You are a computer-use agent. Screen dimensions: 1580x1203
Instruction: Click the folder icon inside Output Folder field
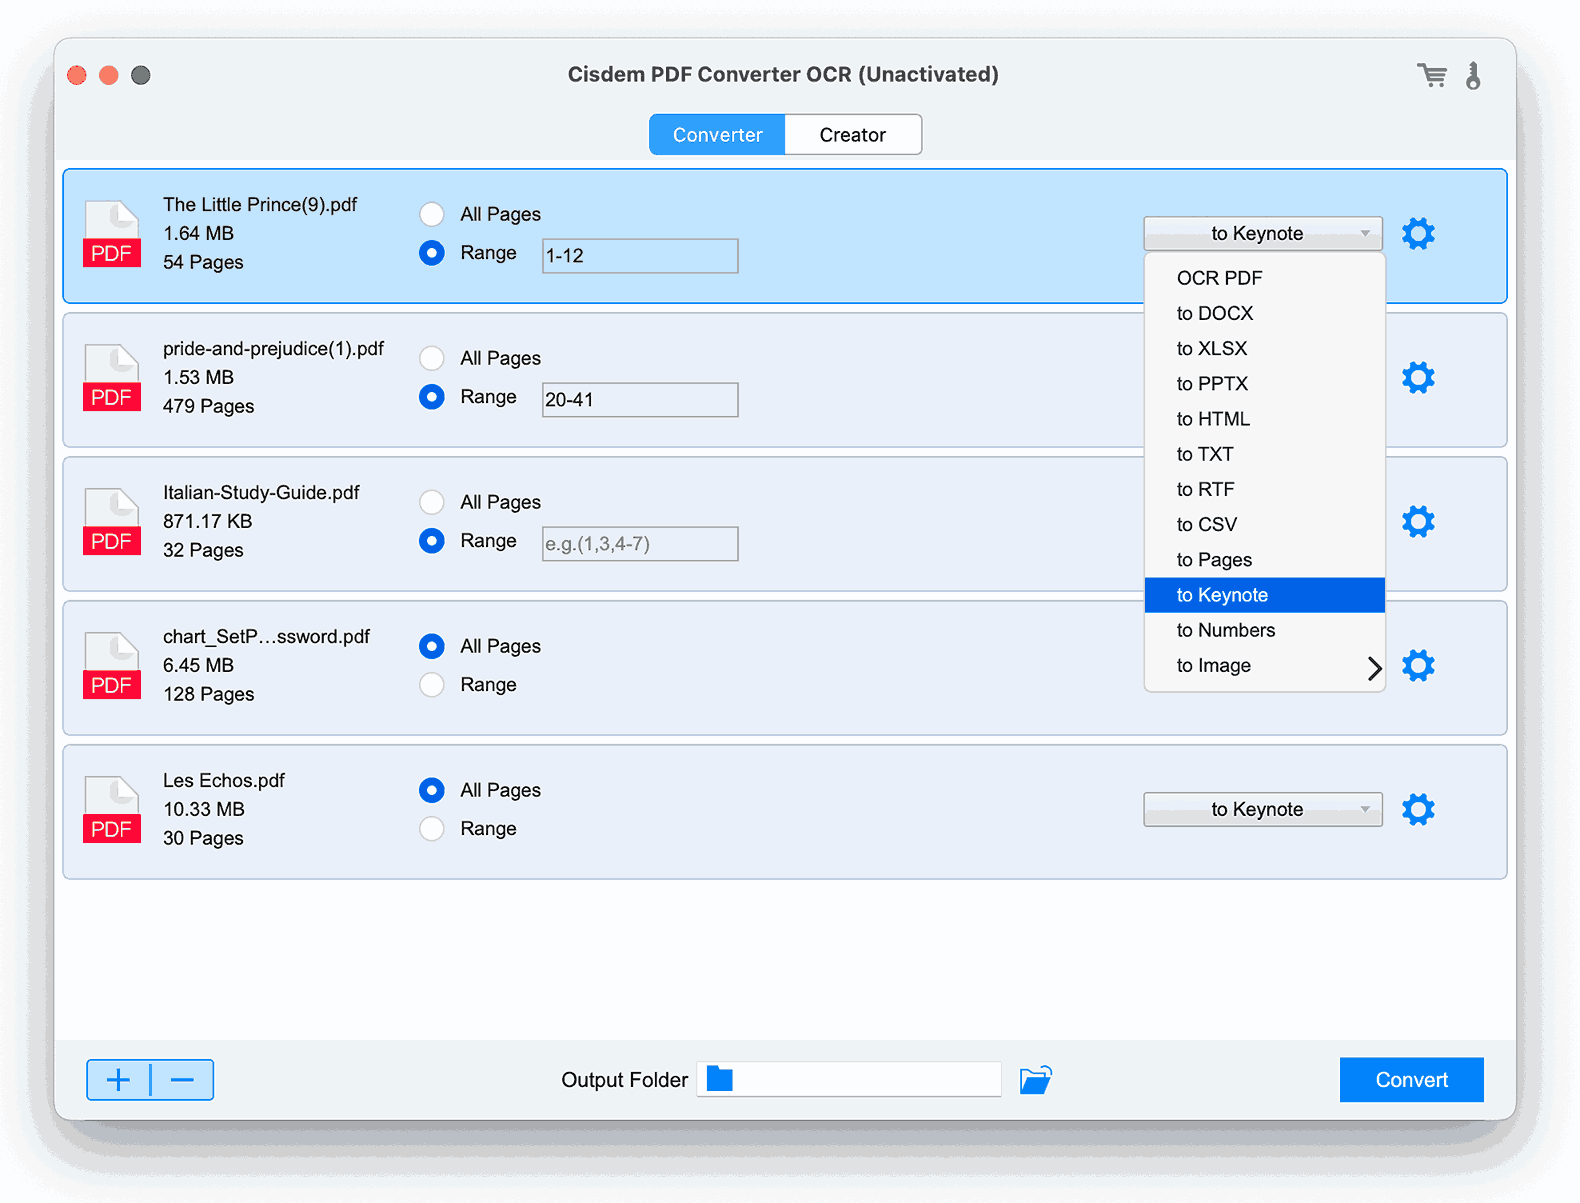coord(720,1079)
